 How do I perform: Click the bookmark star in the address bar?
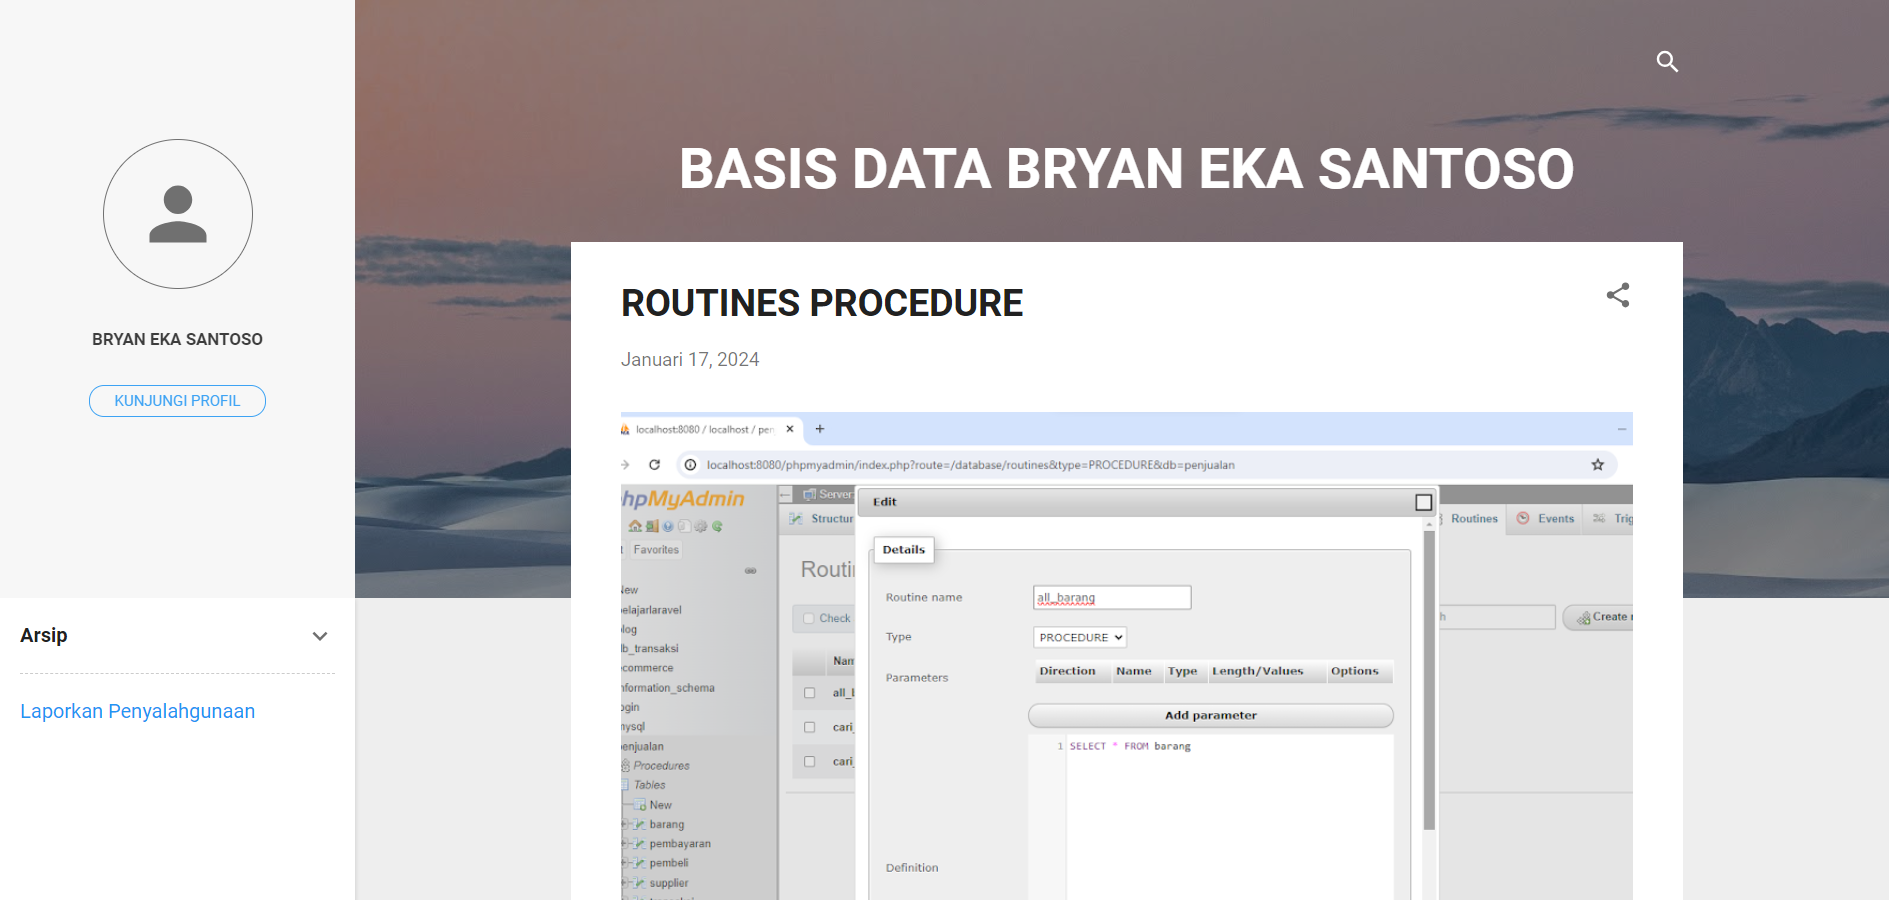1598,465
